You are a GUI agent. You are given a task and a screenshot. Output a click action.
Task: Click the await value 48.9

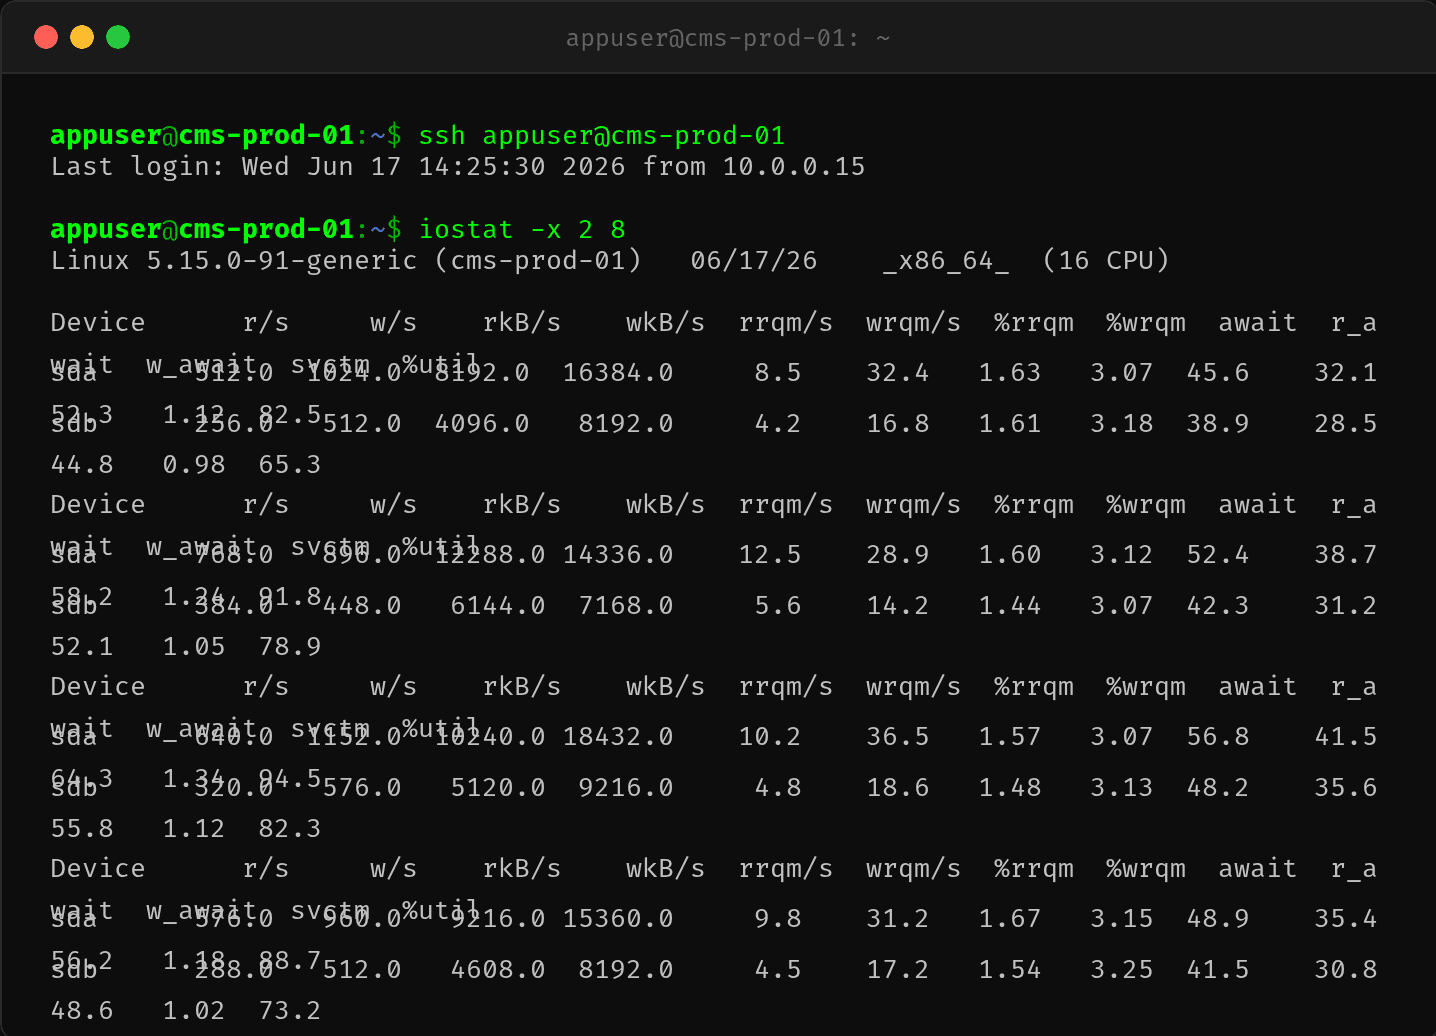[1218, 918]
